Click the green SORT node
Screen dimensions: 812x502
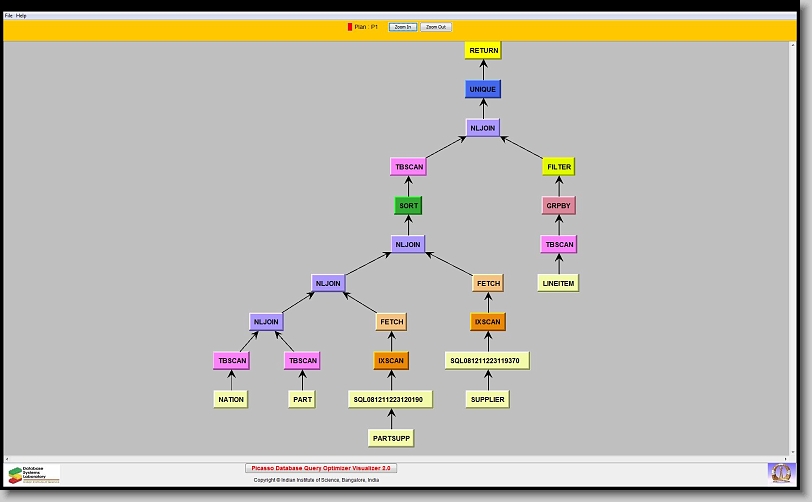(408, 206)
